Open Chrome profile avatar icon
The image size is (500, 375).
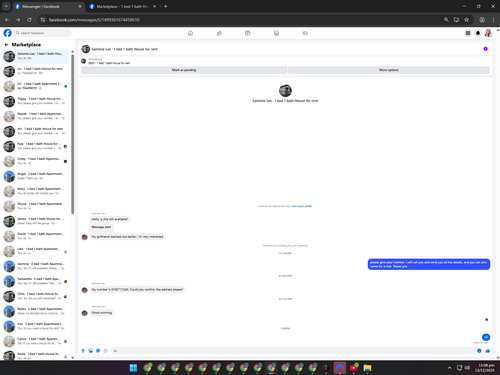tap(482, 20)
